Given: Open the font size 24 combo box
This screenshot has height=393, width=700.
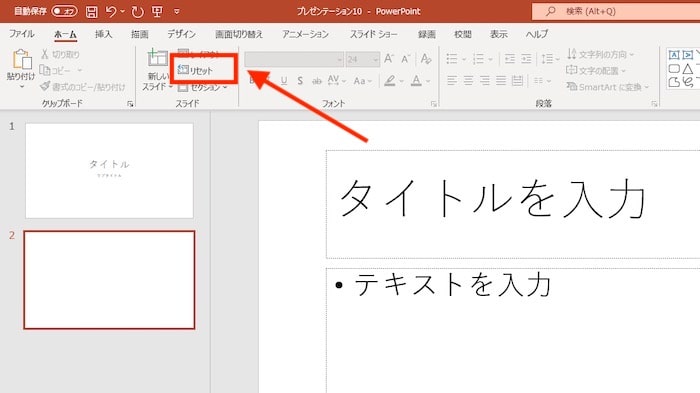Looking at the screenshot, I should [362, 59].
